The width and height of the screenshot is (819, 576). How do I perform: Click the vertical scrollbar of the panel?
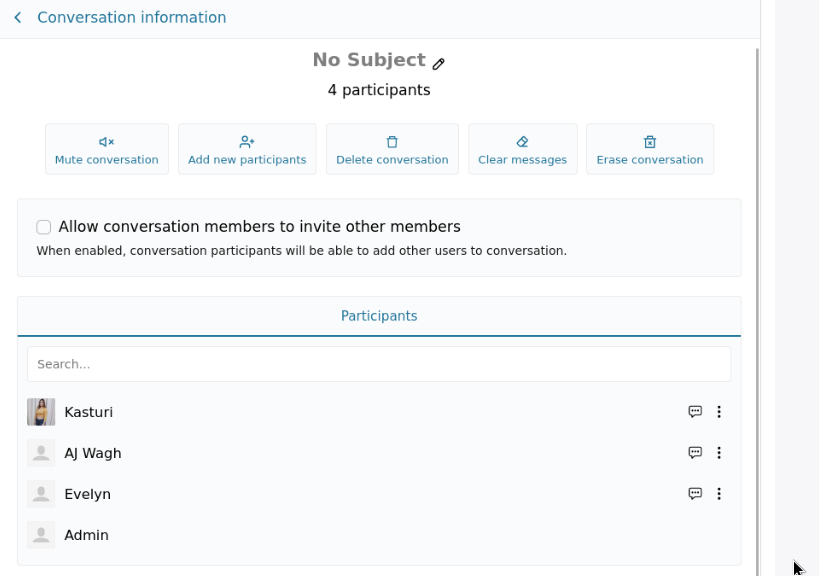[757, 313]
